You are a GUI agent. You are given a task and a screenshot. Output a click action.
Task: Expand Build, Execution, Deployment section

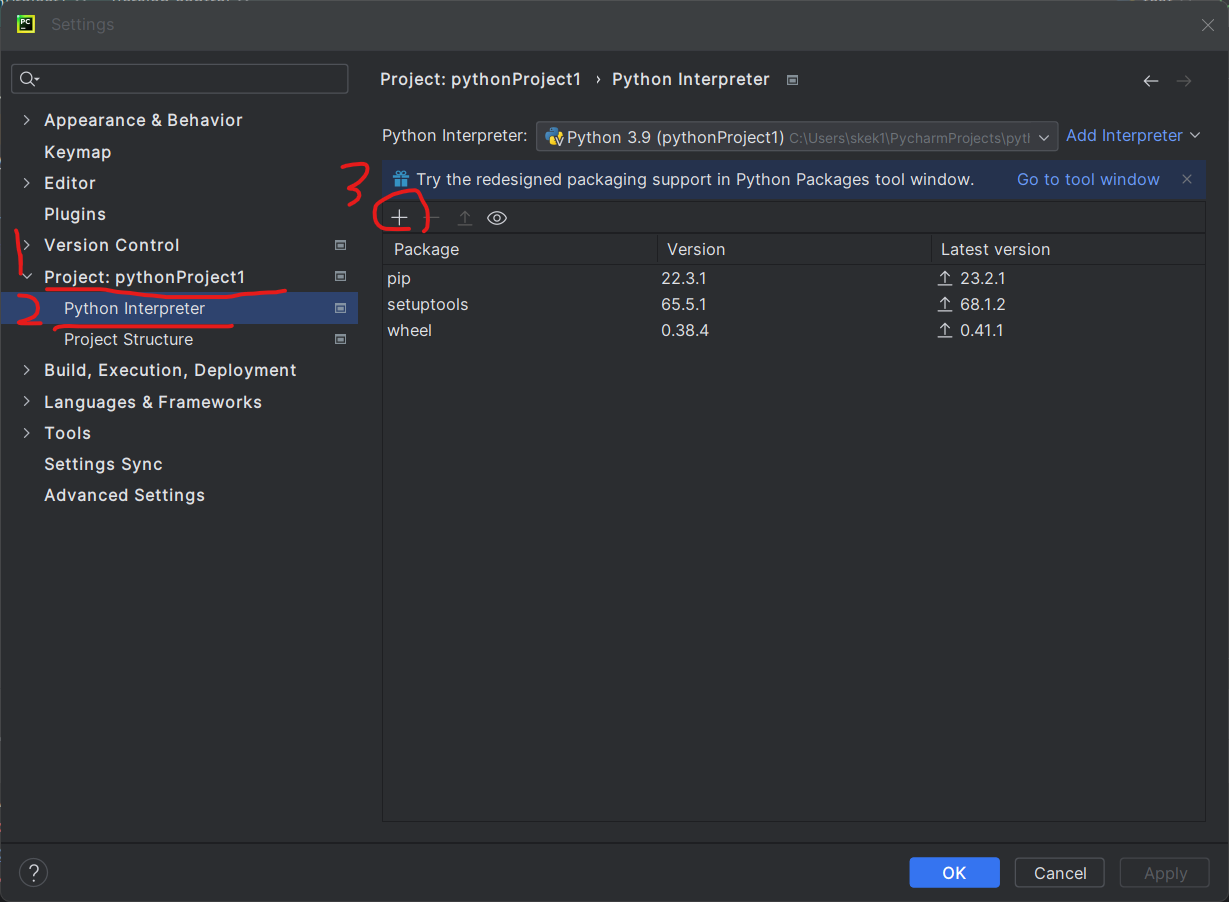point(26,370)
